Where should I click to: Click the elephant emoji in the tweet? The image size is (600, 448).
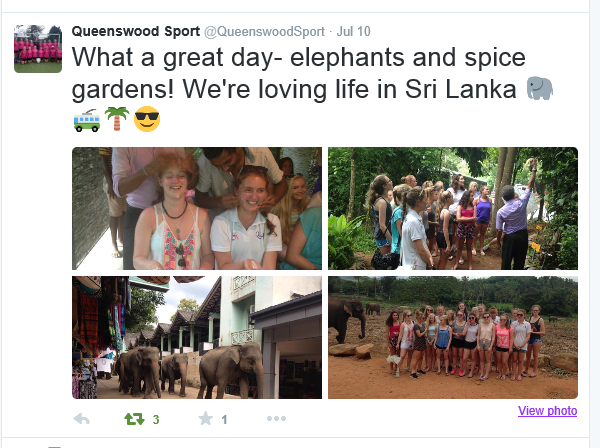540,88
